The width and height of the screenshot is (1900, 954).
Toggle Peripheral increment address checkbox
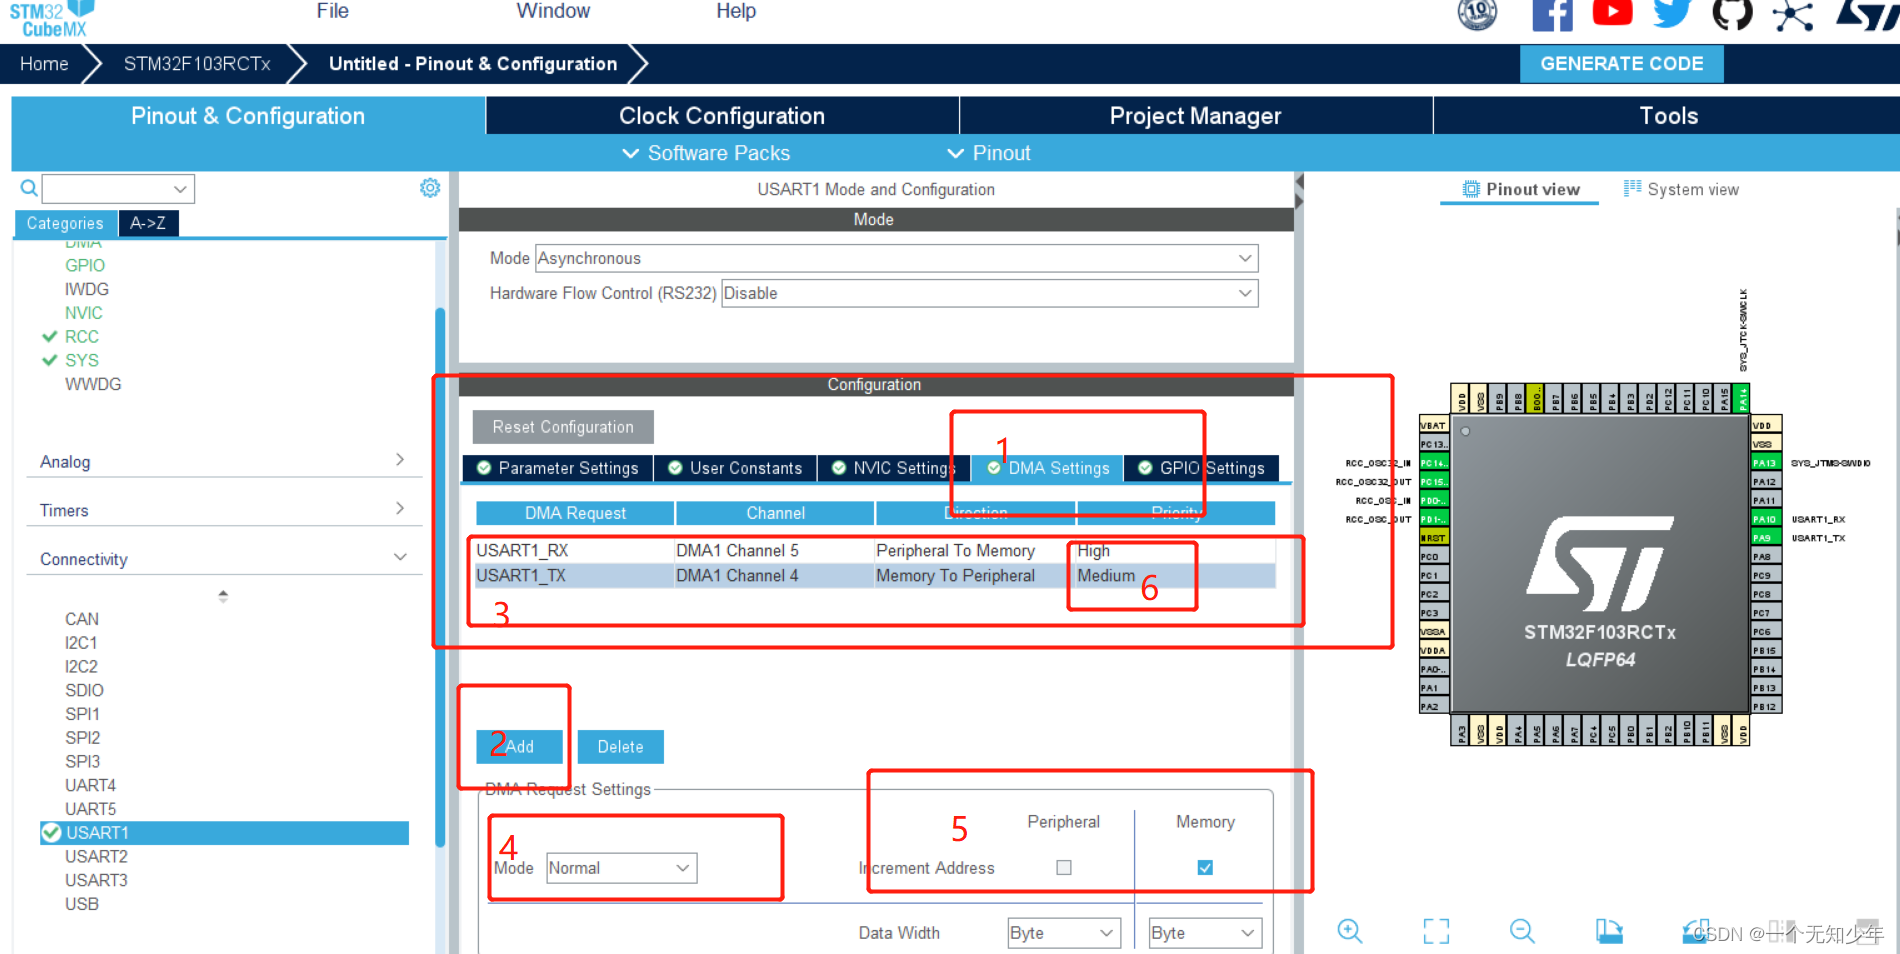point(1064,868)
